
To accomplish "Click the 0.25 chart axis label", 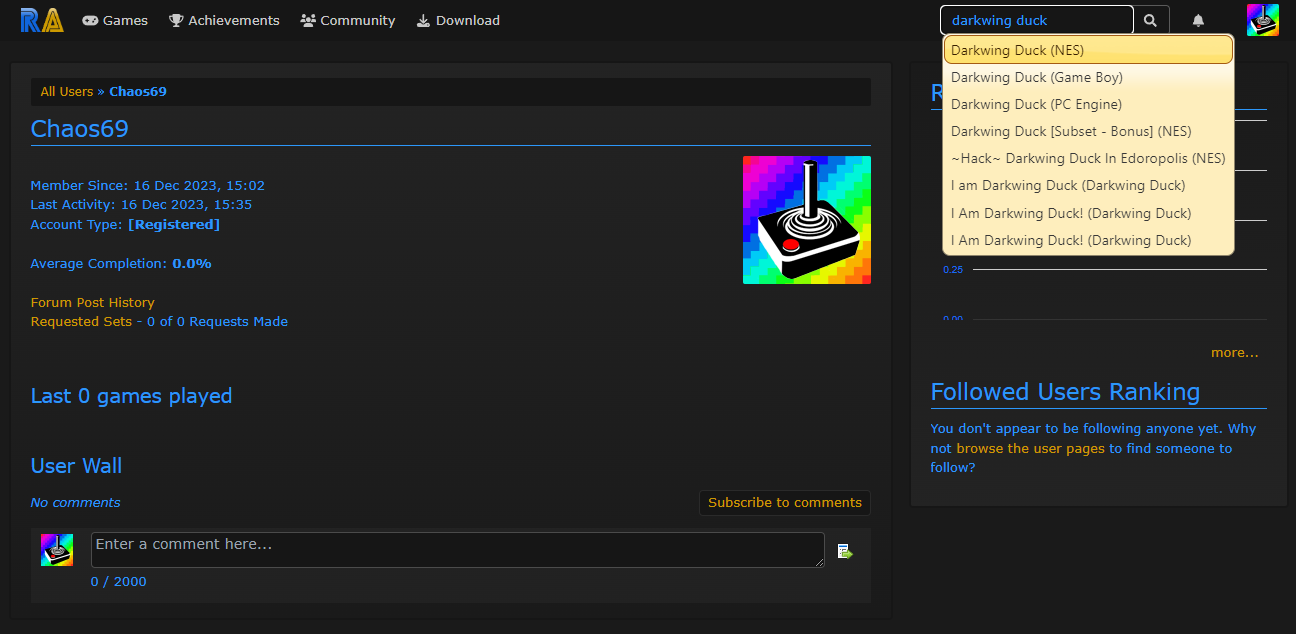I will [x=953, y=270].
